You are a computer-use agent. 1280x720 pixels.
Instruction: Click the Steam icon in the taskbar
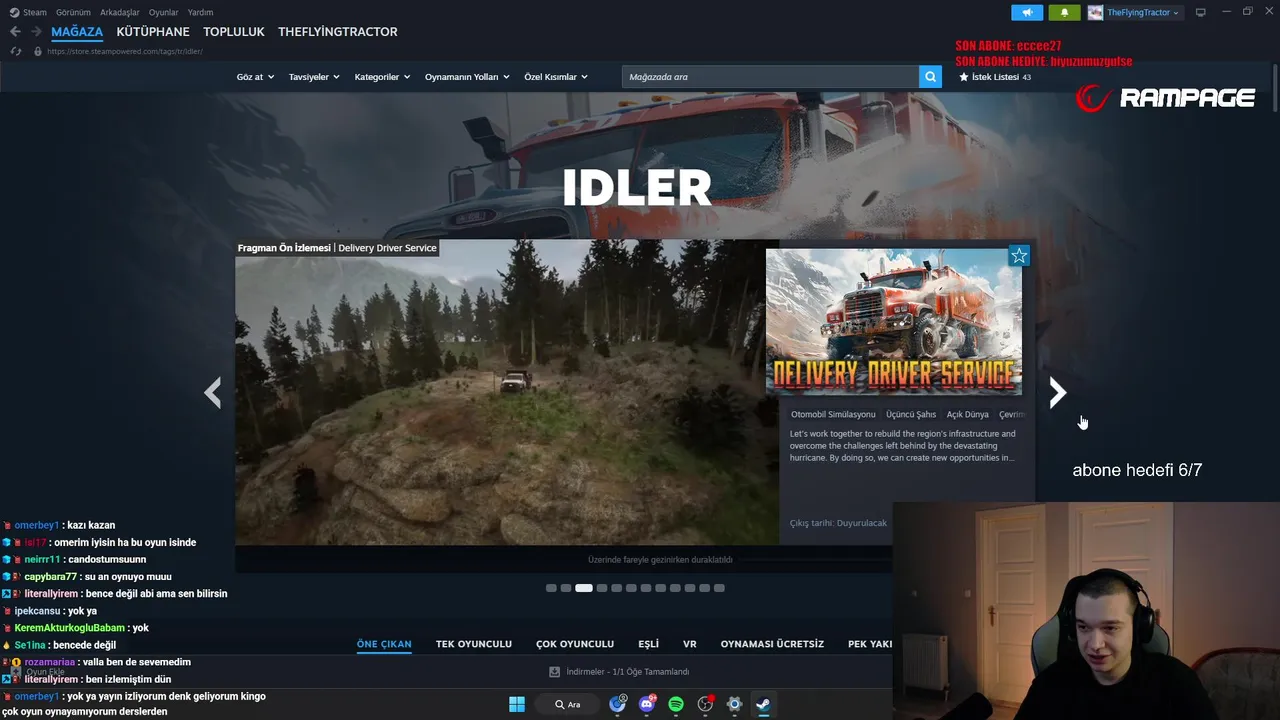pyautogui.click(x=763, y=704)
